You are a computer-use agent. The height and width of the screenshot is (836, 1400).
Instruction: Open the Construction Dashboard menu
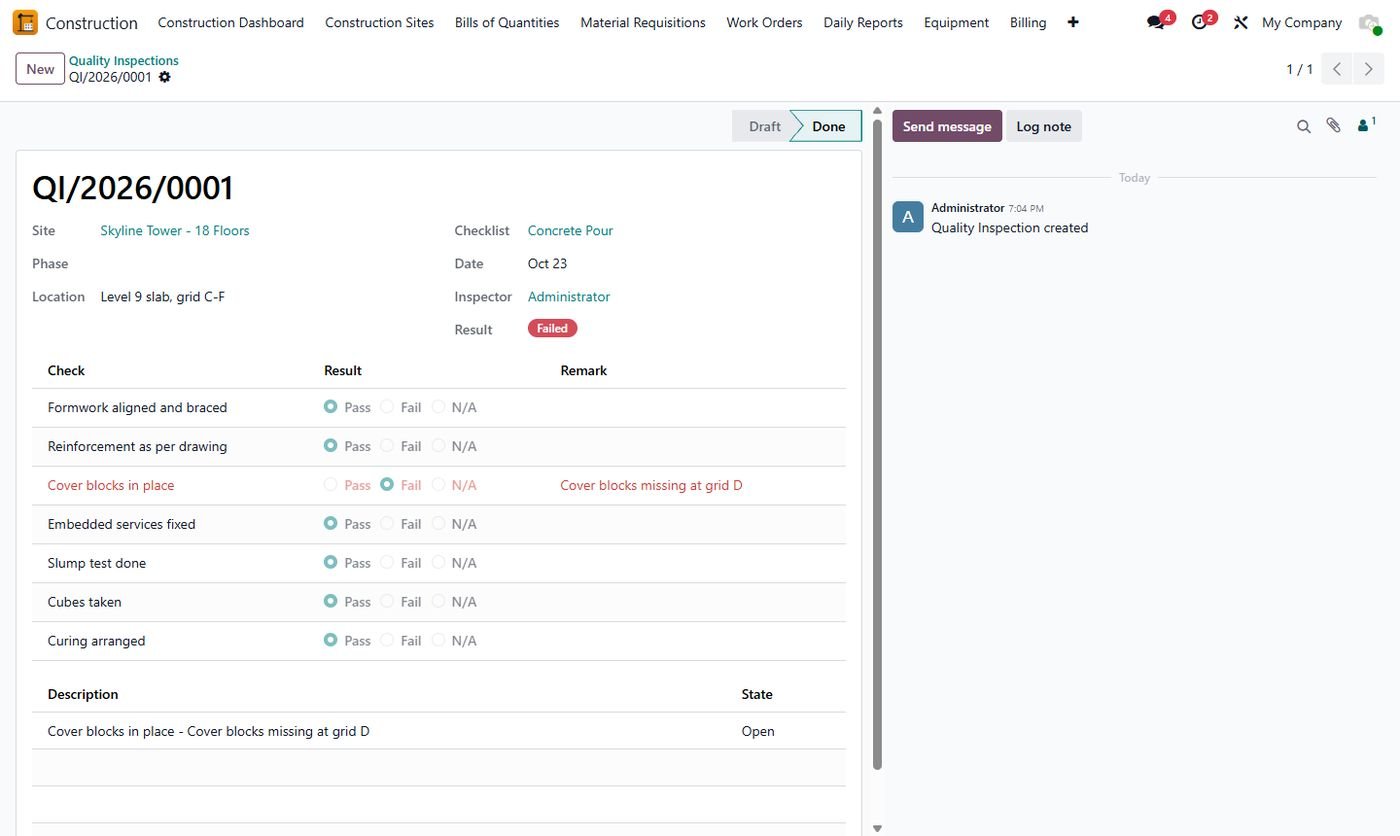pos(231,22)
